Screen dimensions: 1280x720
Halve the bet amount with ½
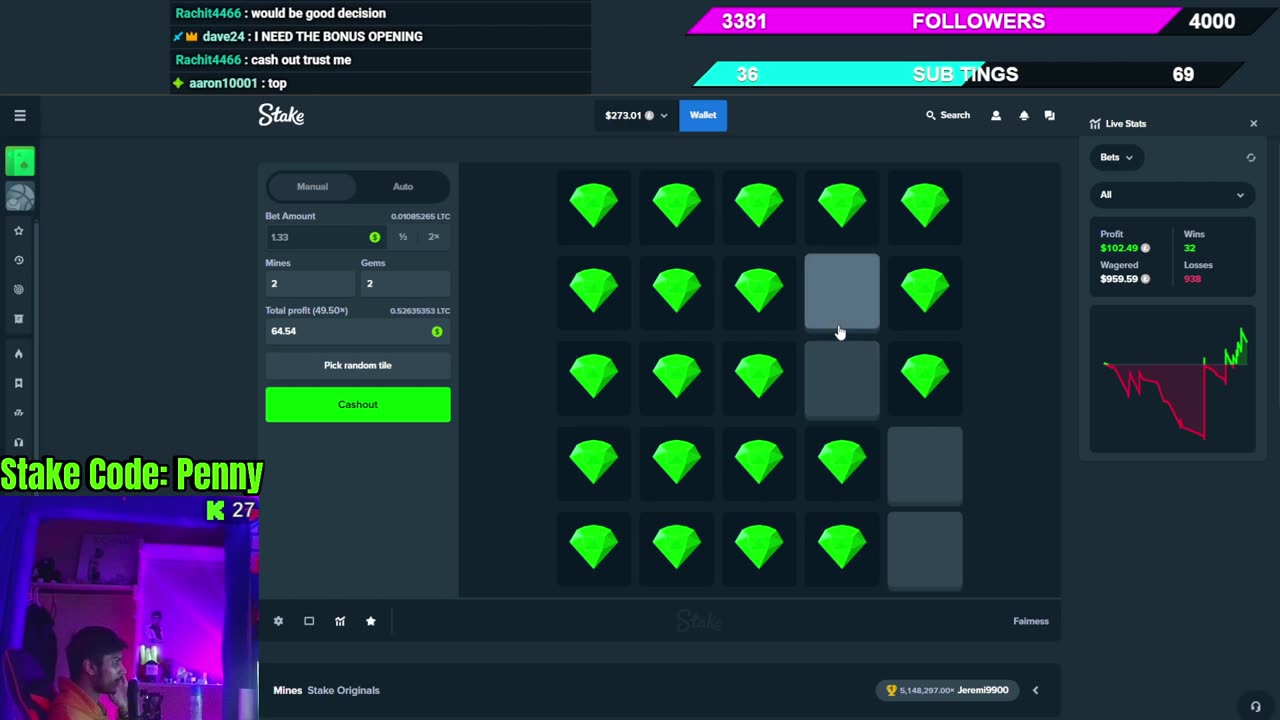[403, 237]
